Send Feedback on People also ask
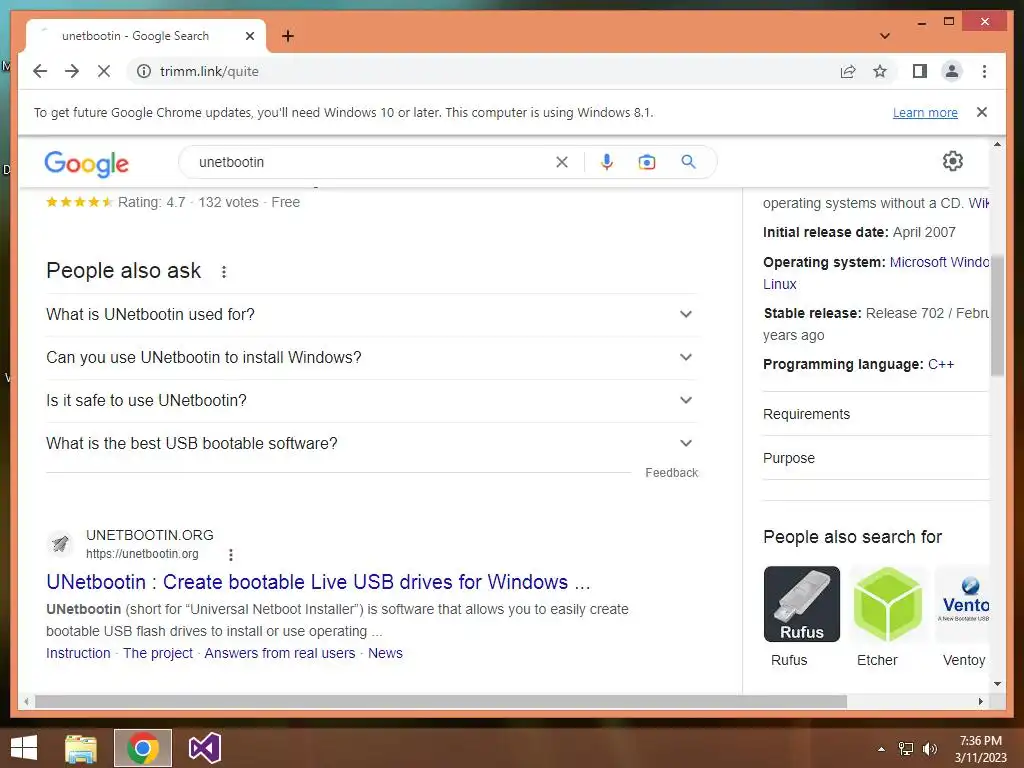The width and height of the screenshot is (1024, 768). tap(671, 473)
